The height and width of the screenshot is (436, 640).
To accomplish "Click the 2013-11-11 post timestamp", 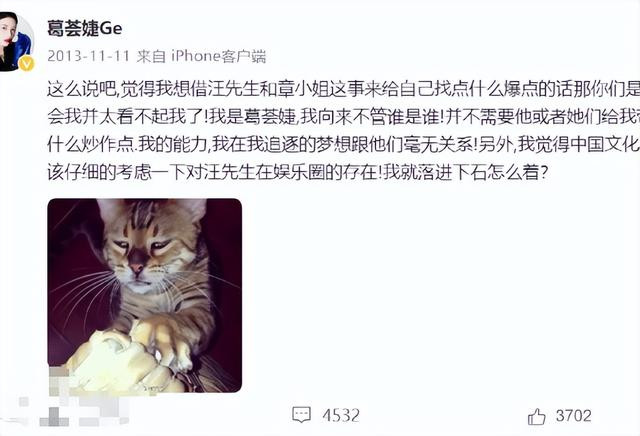I will [88, 56].
